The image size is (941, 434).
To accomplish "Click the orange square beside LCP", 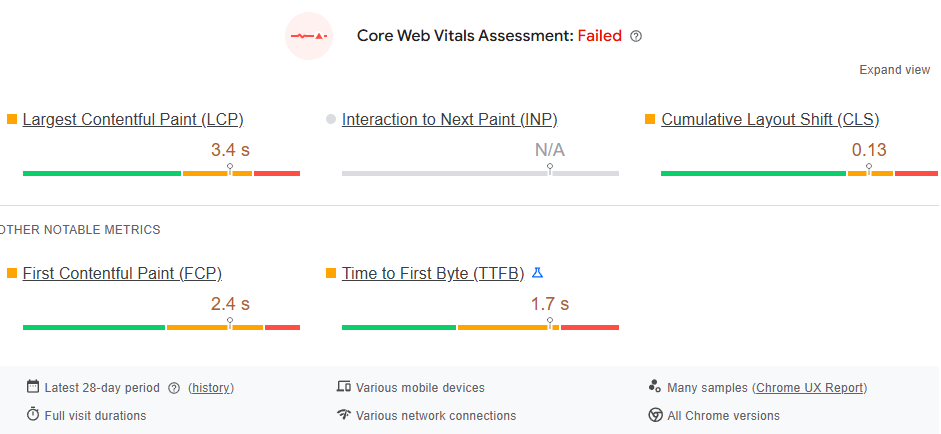I will click(x=12, y=119).
